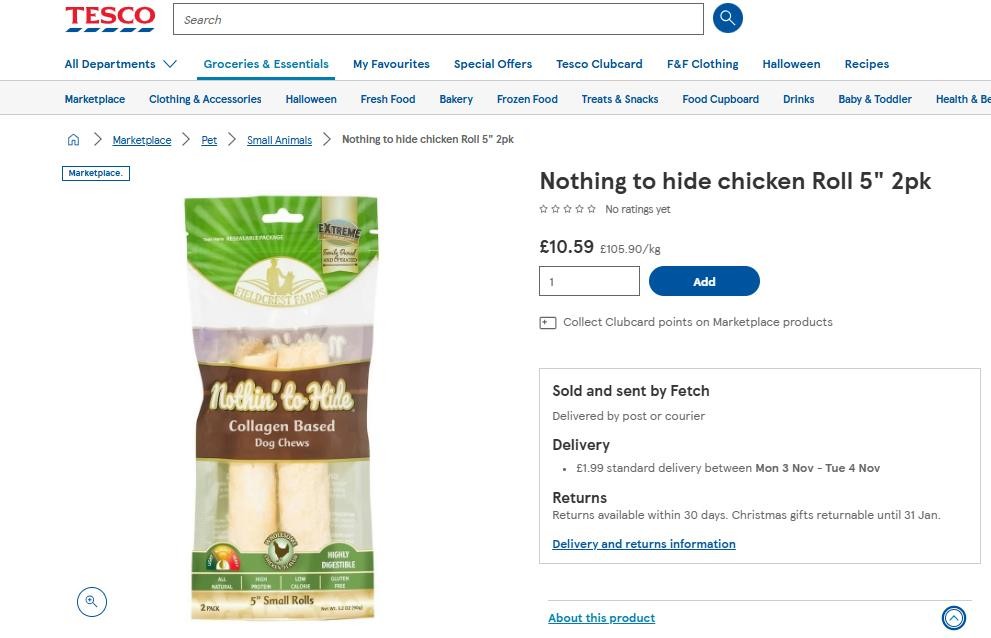Open the Special Offers menu item
991x638 pixels.
(x=493, y=64)
